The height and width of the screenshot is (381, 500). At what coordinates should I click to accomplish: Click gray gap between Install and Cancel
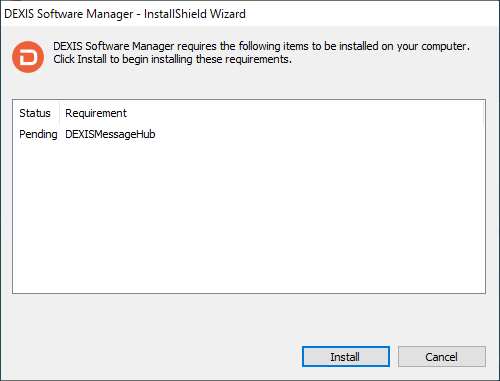[x=394, y=357]
